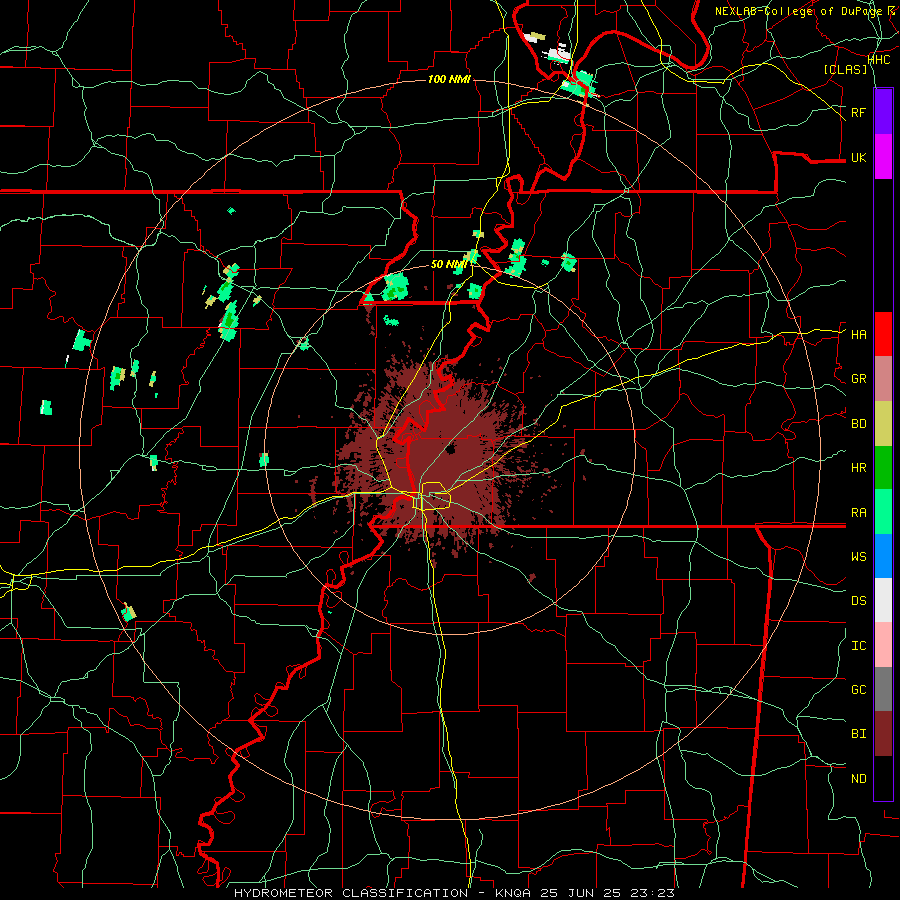Click the HR legend label

coord(858,468)
